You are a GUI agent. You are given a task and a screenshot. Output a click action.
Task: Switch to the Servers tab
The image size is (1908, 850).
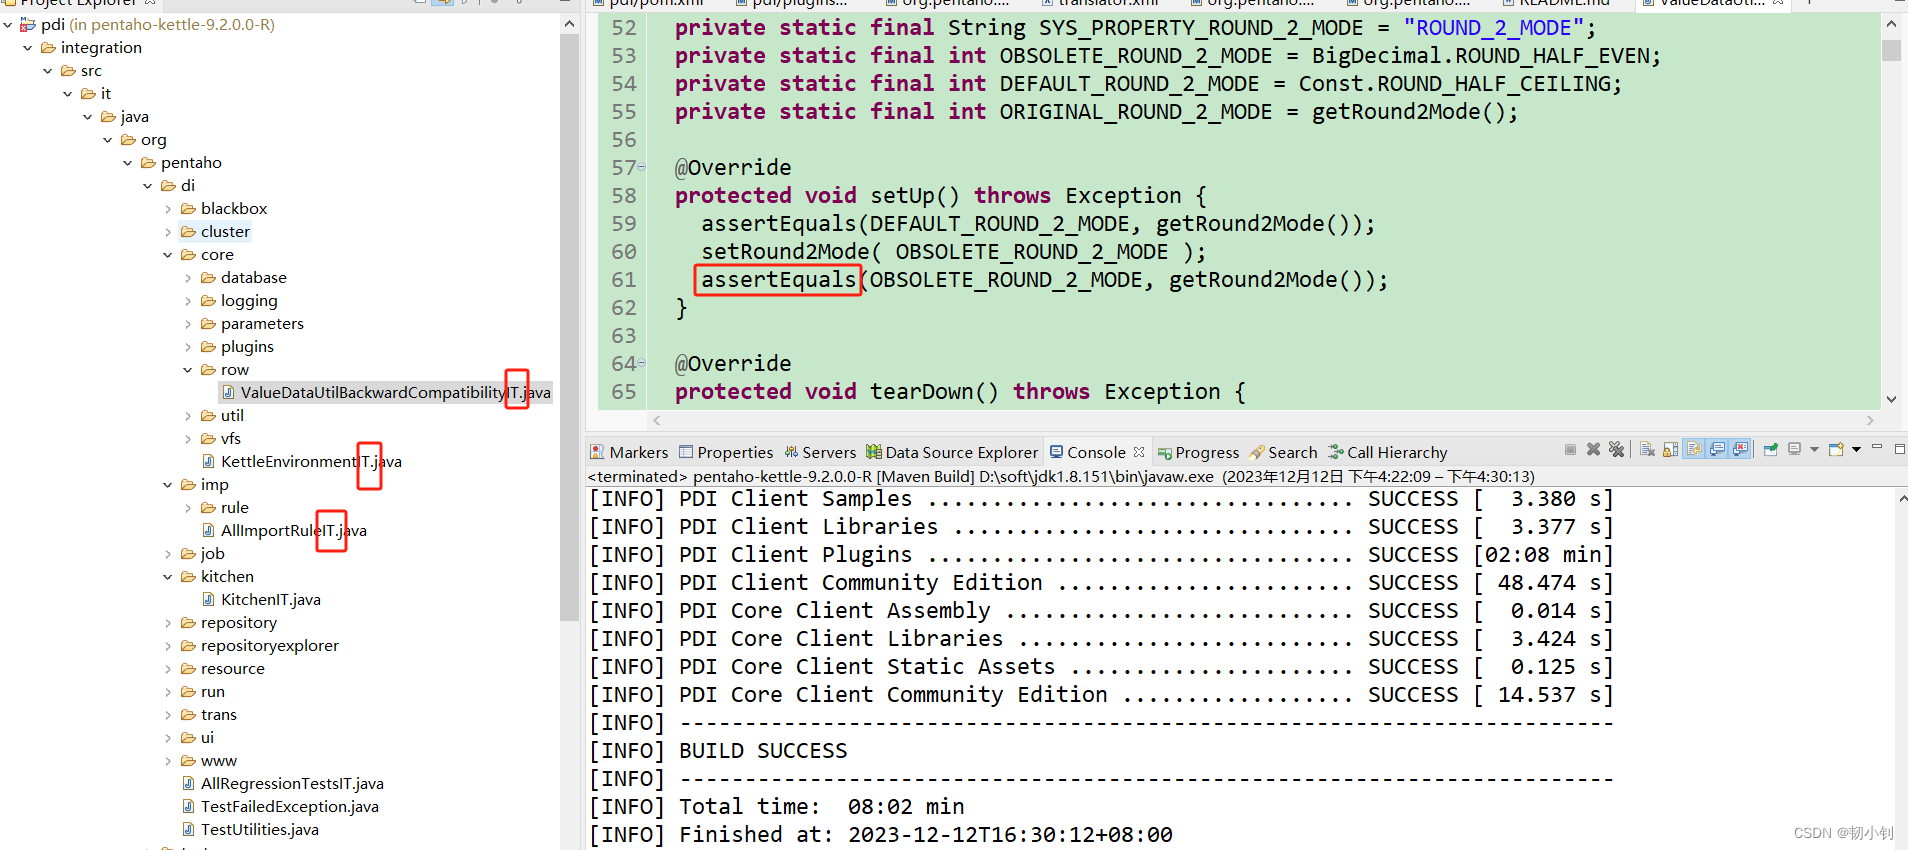(x=820, y=452)
